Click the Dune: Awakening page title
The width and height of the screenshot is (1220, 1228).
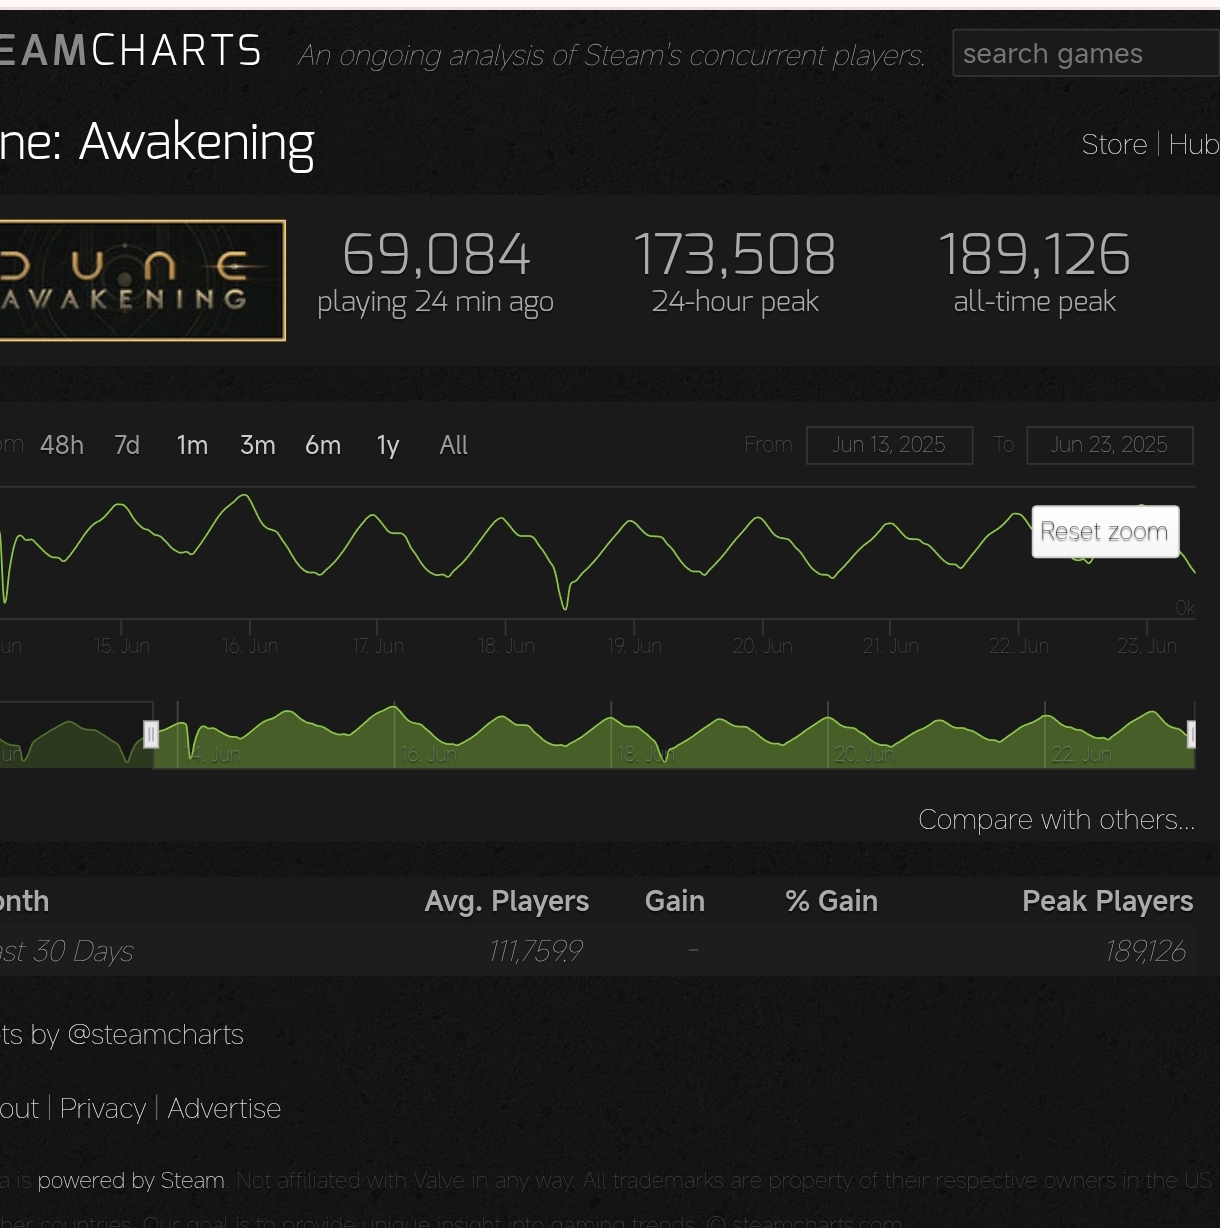[x=157, y=142]
